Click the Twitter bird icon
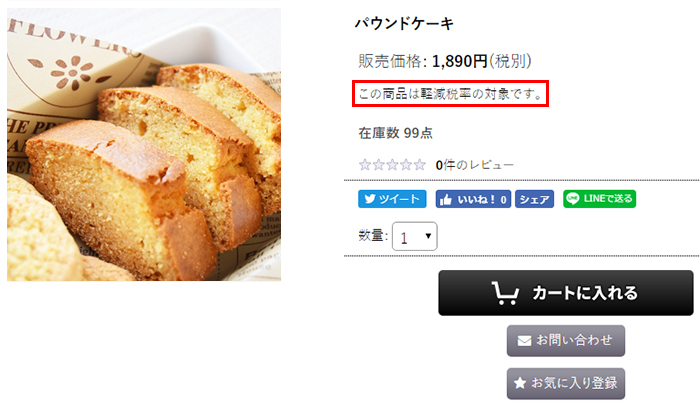The height and width of the screenshot is (406, 700). (x=370, y=199)
